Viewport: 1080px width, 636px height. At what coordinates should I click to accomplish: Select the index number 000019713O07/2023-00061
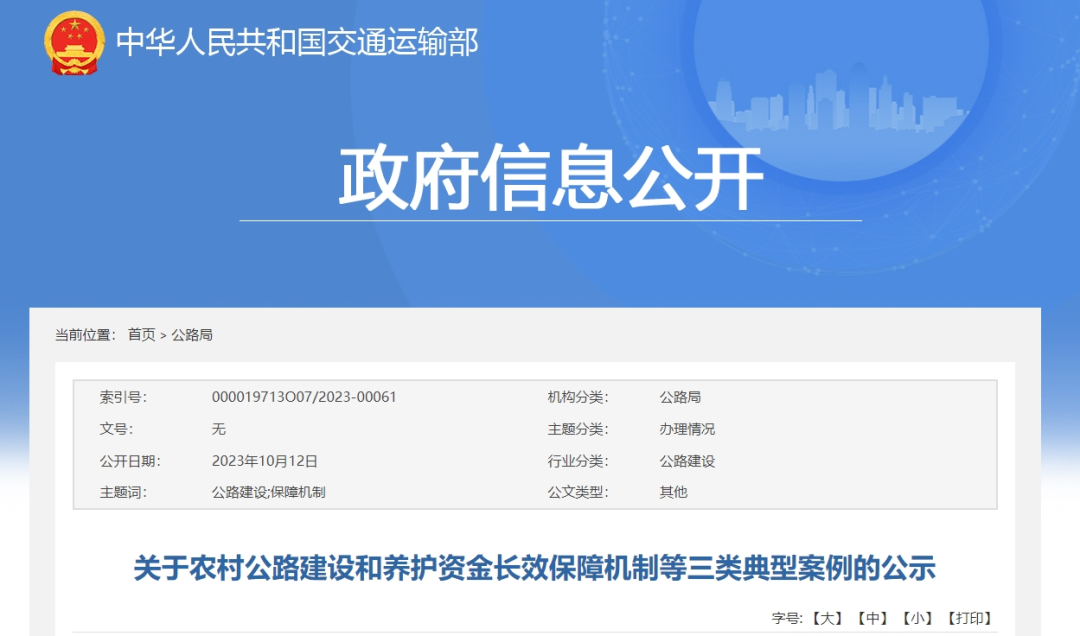click(x=304, y=397)
